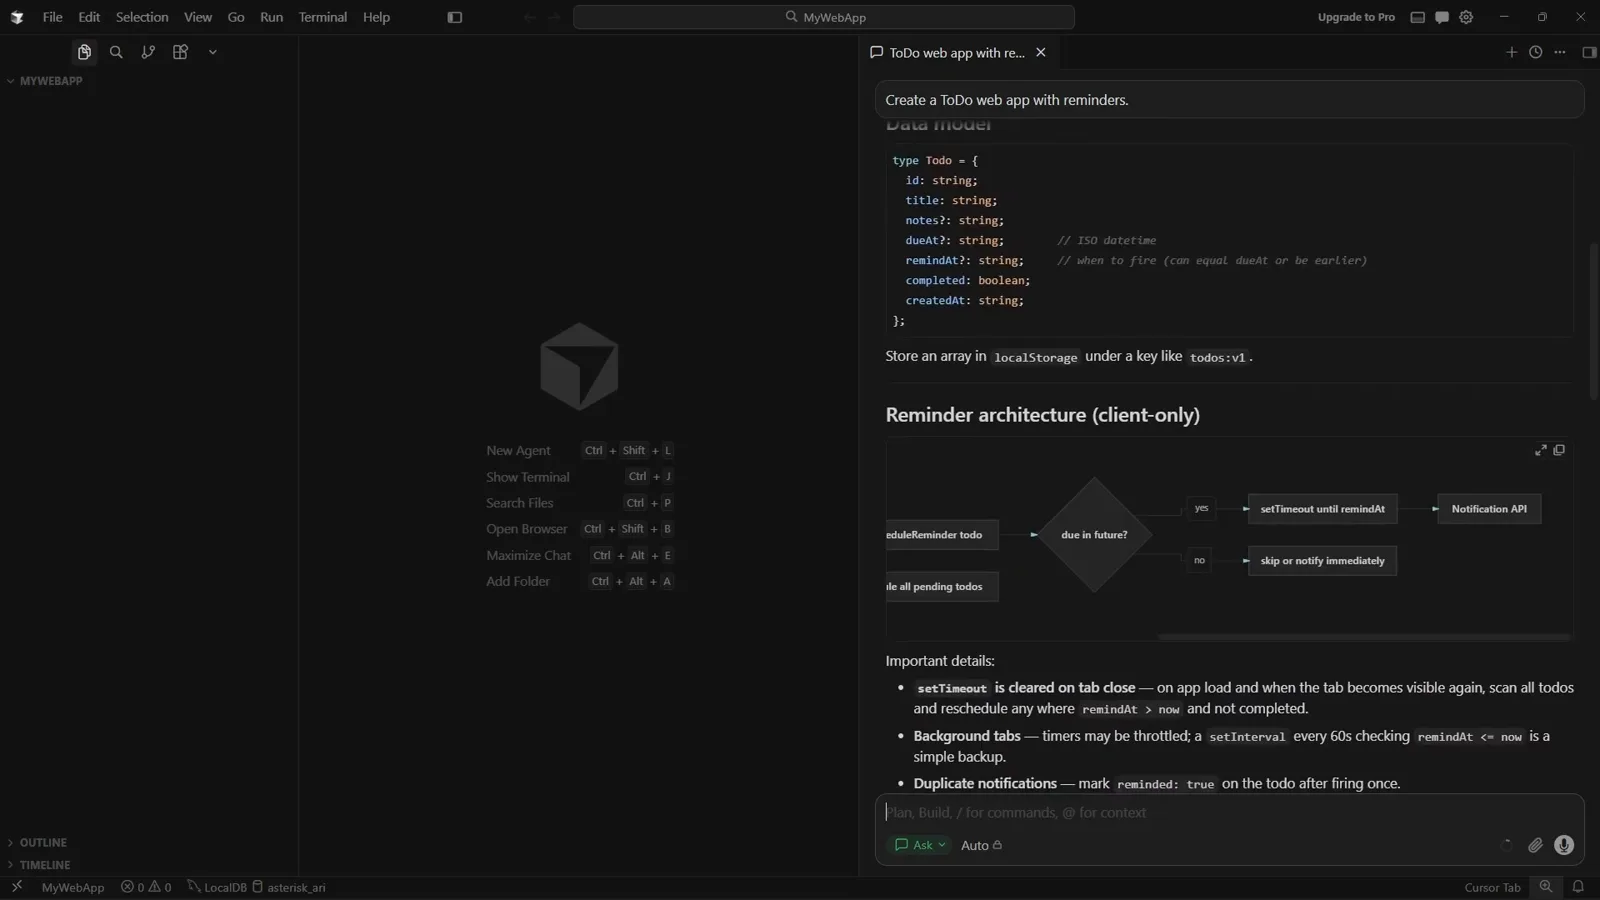Click the LocalDB status item
The height and width of the screenshot is (900, 1600).
[217, 887]
